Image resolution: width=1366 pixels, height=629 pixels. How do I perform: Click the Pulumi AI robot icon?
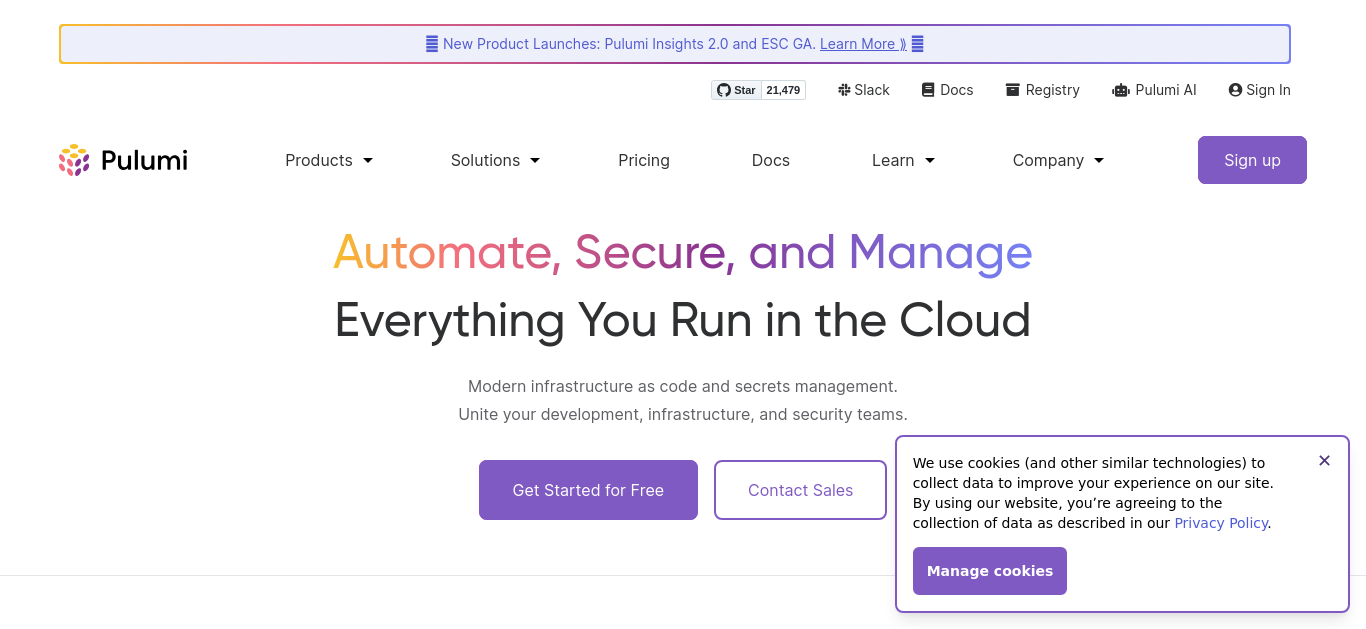[1121, 90]
